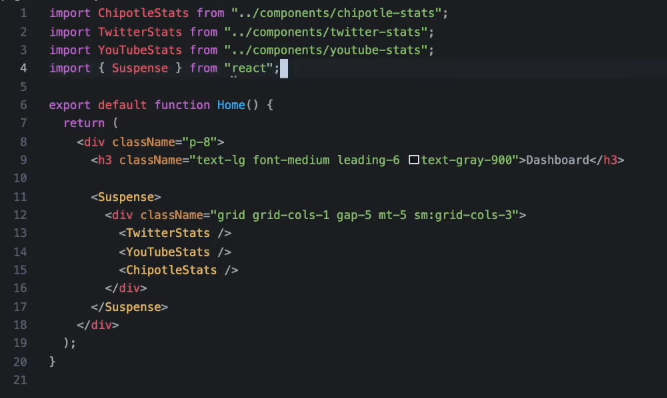Viewport: 667px width, 398px height.
Task: Click the "p-8" className value
Action: pos(200,142)
